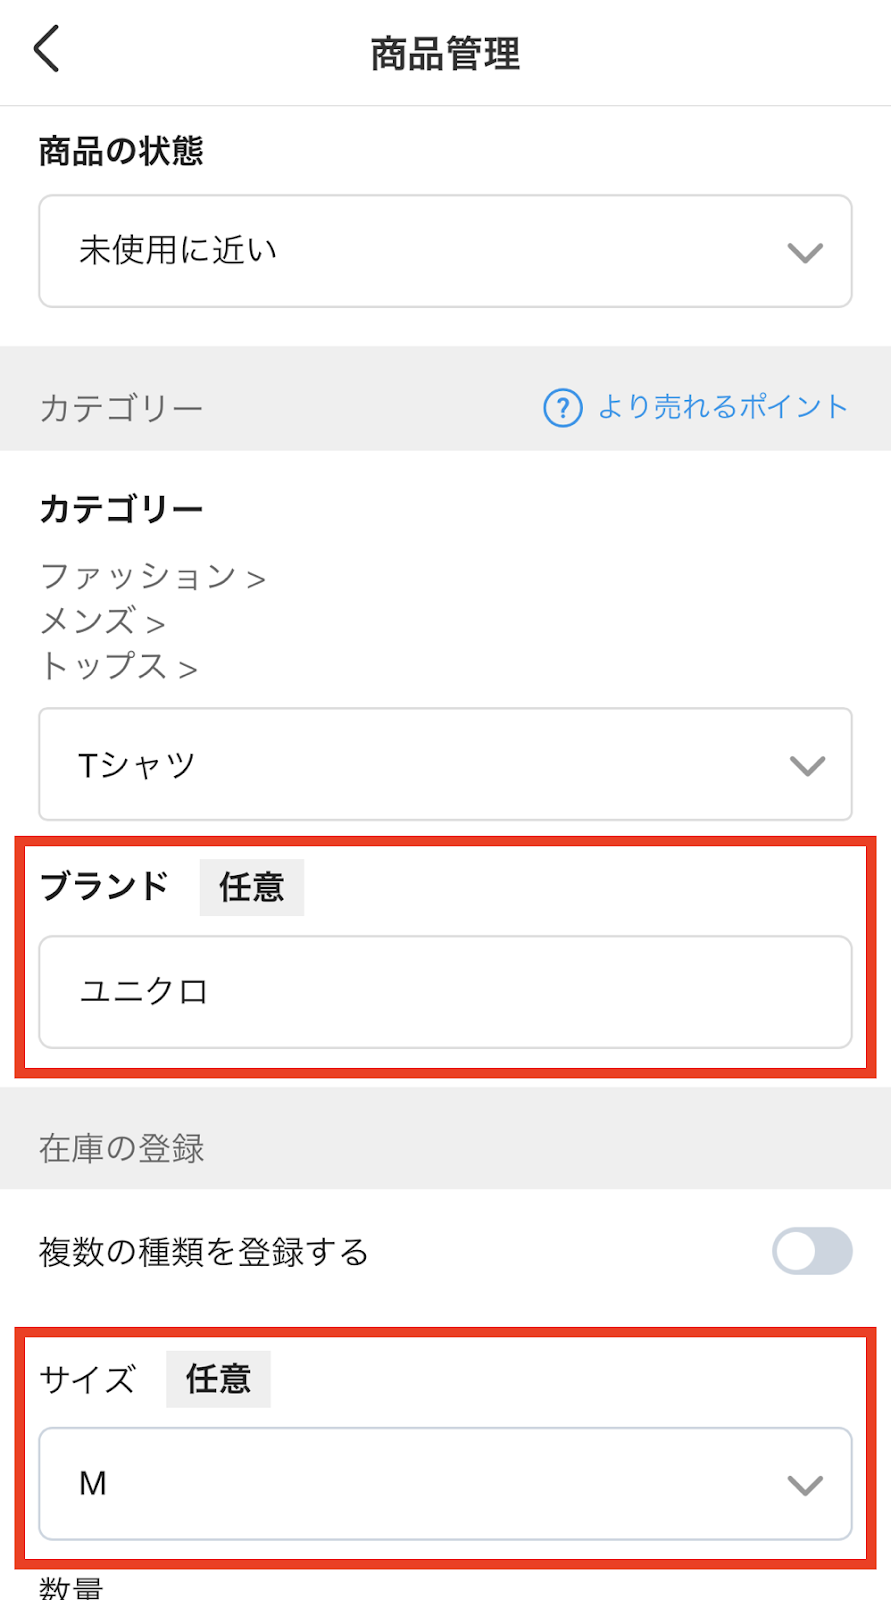Toggle 複数の種類を登録する switch
The height and width of the screenshot is (1600, 891).
[x=811, y=1251]
